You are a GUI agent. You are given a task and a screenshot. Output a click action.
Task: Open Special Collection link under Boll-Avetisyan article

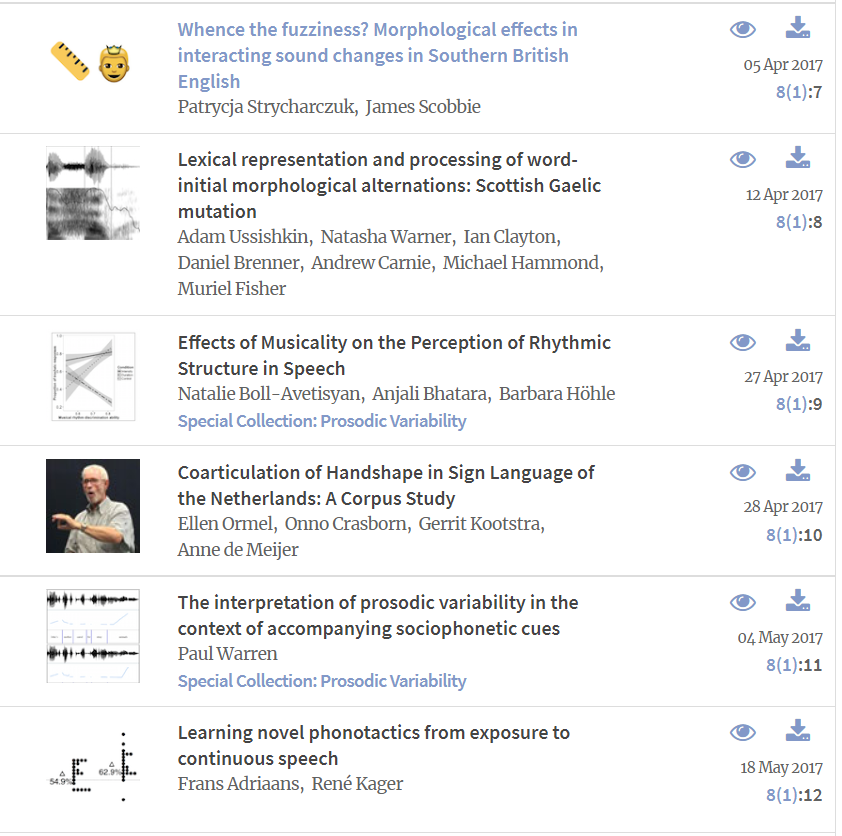tap(322, 421)
